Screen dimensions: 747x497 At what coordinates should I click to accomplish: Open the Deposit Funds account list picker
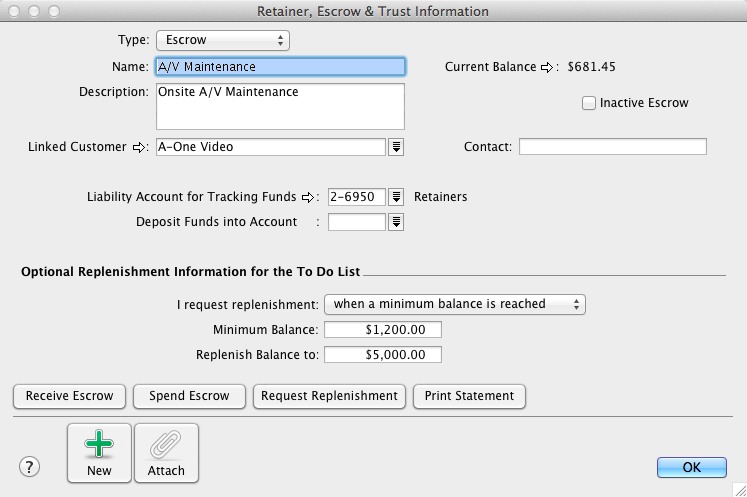pyautogui.click(x=396, y=222)
